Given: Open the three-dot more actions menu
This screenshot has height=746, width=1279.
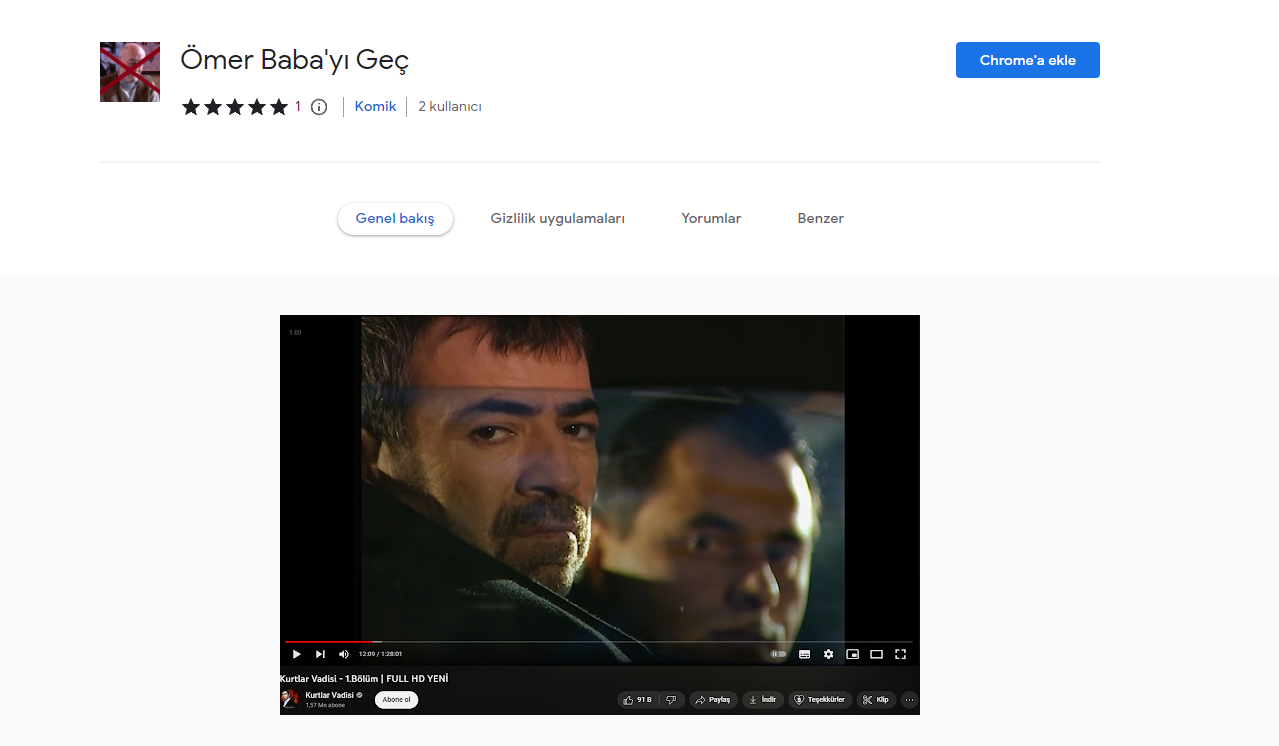Looking at the screenshot, I should (909, 700).
